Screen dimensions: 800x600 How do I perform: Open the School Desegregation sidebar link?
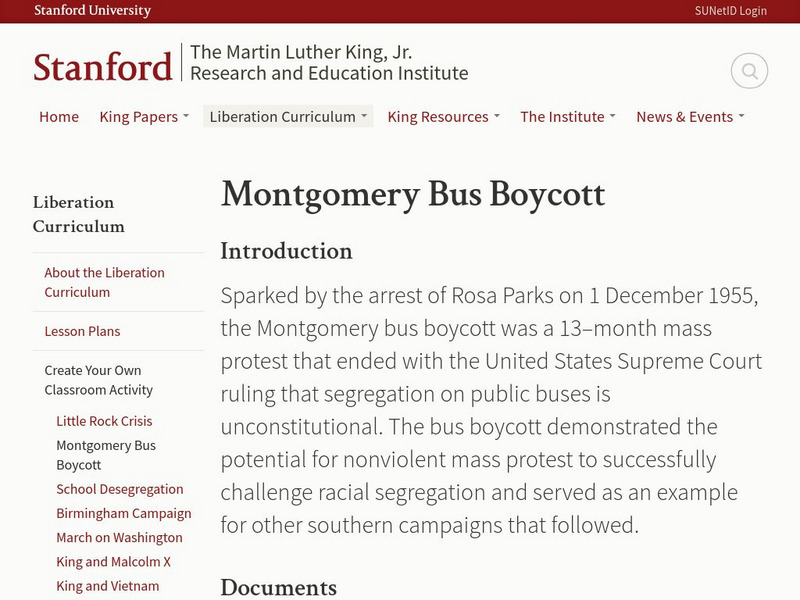(120, 489)
